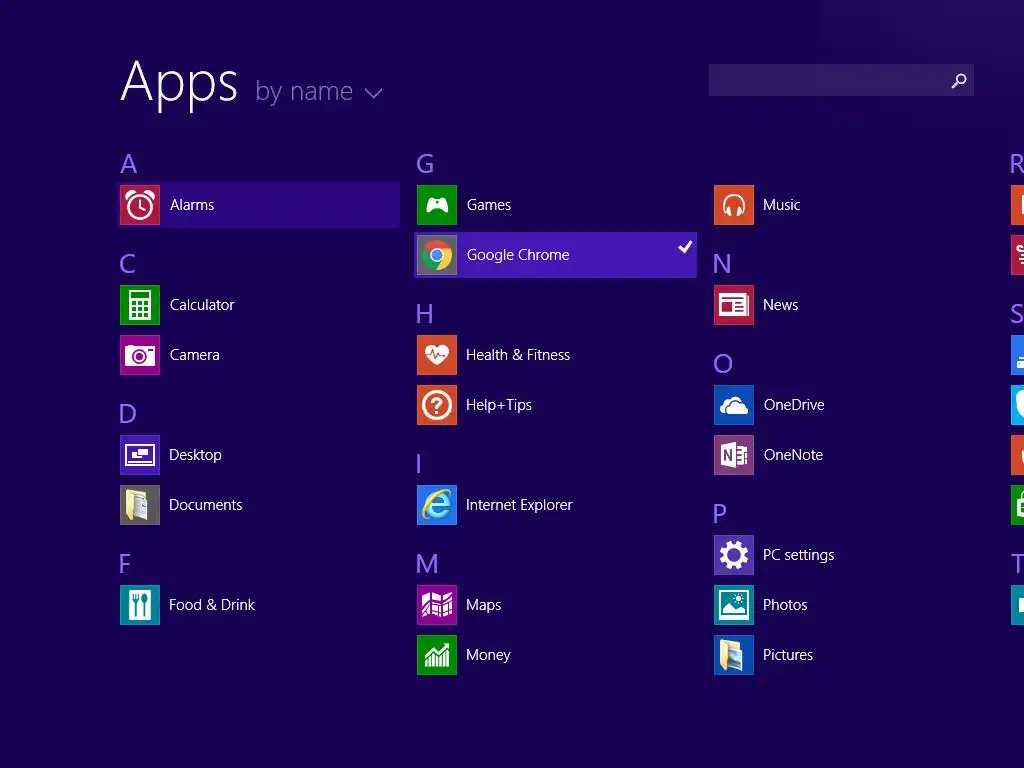This screenshot has width=1024, height=768.
Task: Launch the Calculator app icon
Action: (140, 305)
